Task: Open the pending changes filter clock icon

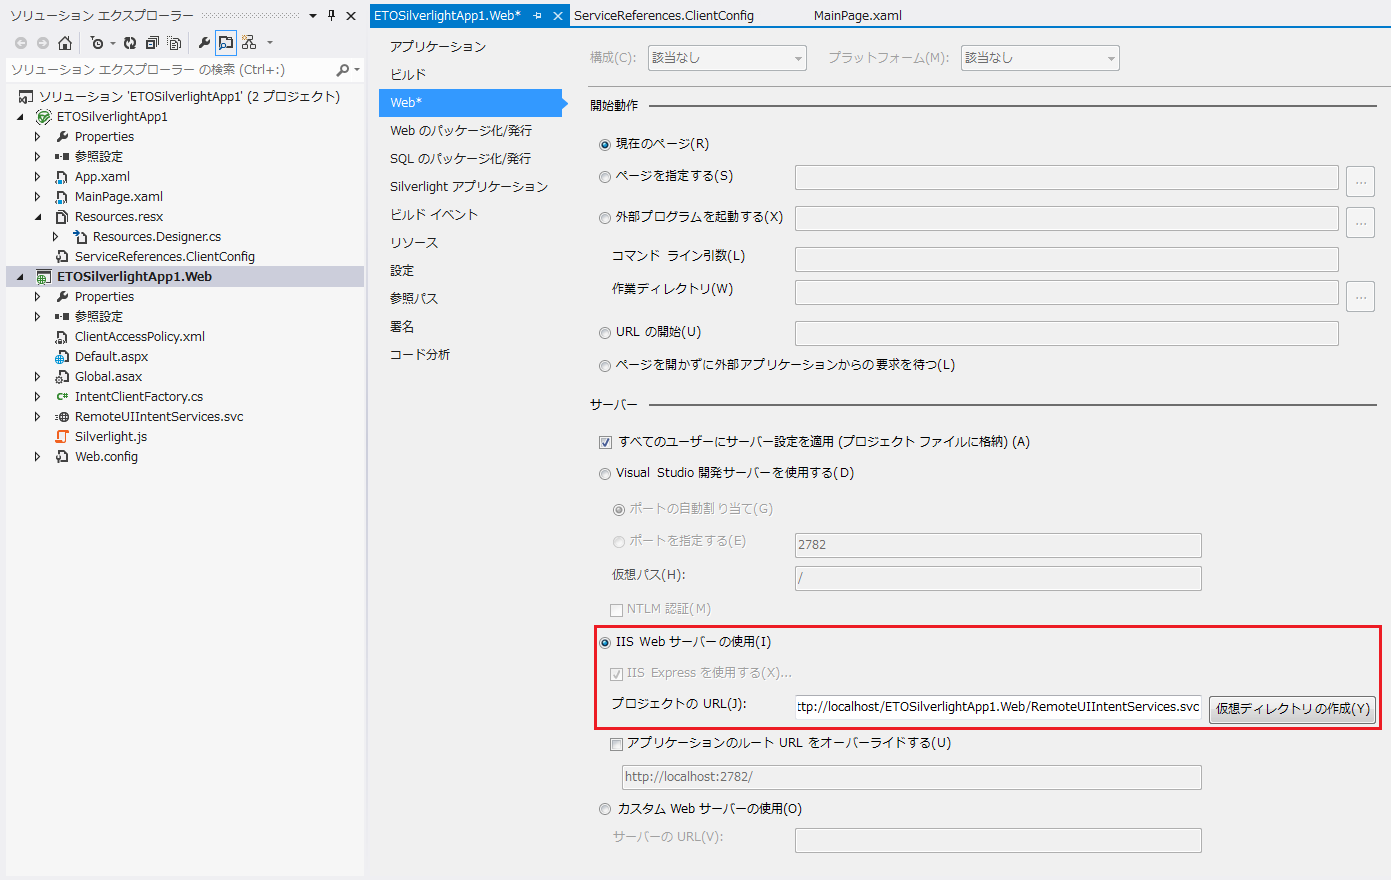Action: pyautogui.click(x=97, y=43)
